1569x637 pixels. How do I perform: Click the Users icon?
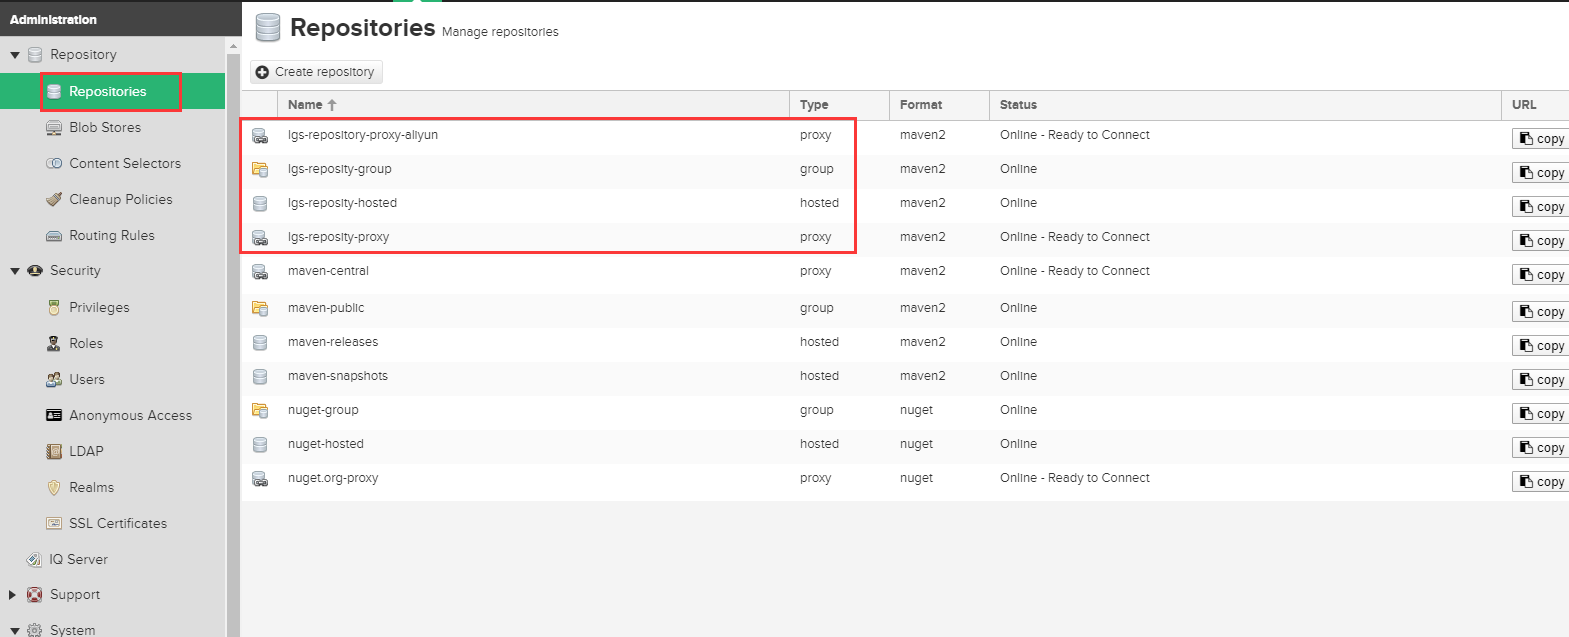[x=54, y=380]
